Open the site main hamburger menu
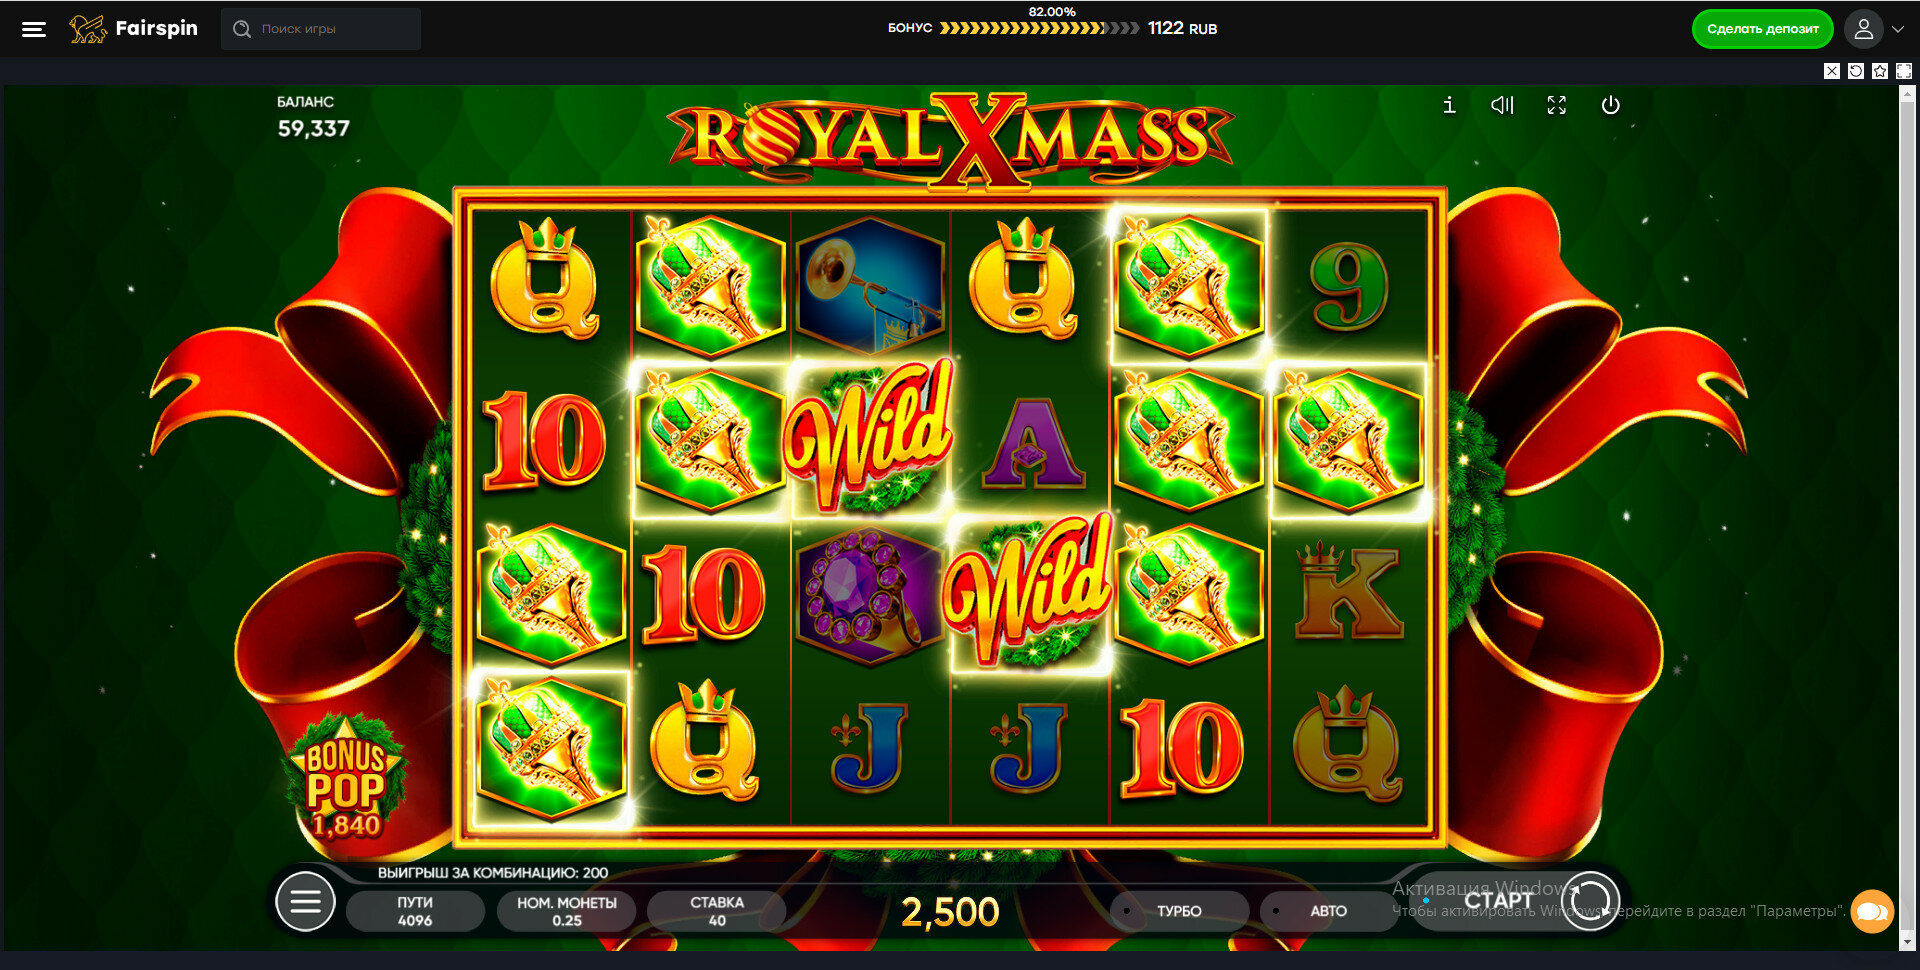1920x970 pixels. click(34, 29)
